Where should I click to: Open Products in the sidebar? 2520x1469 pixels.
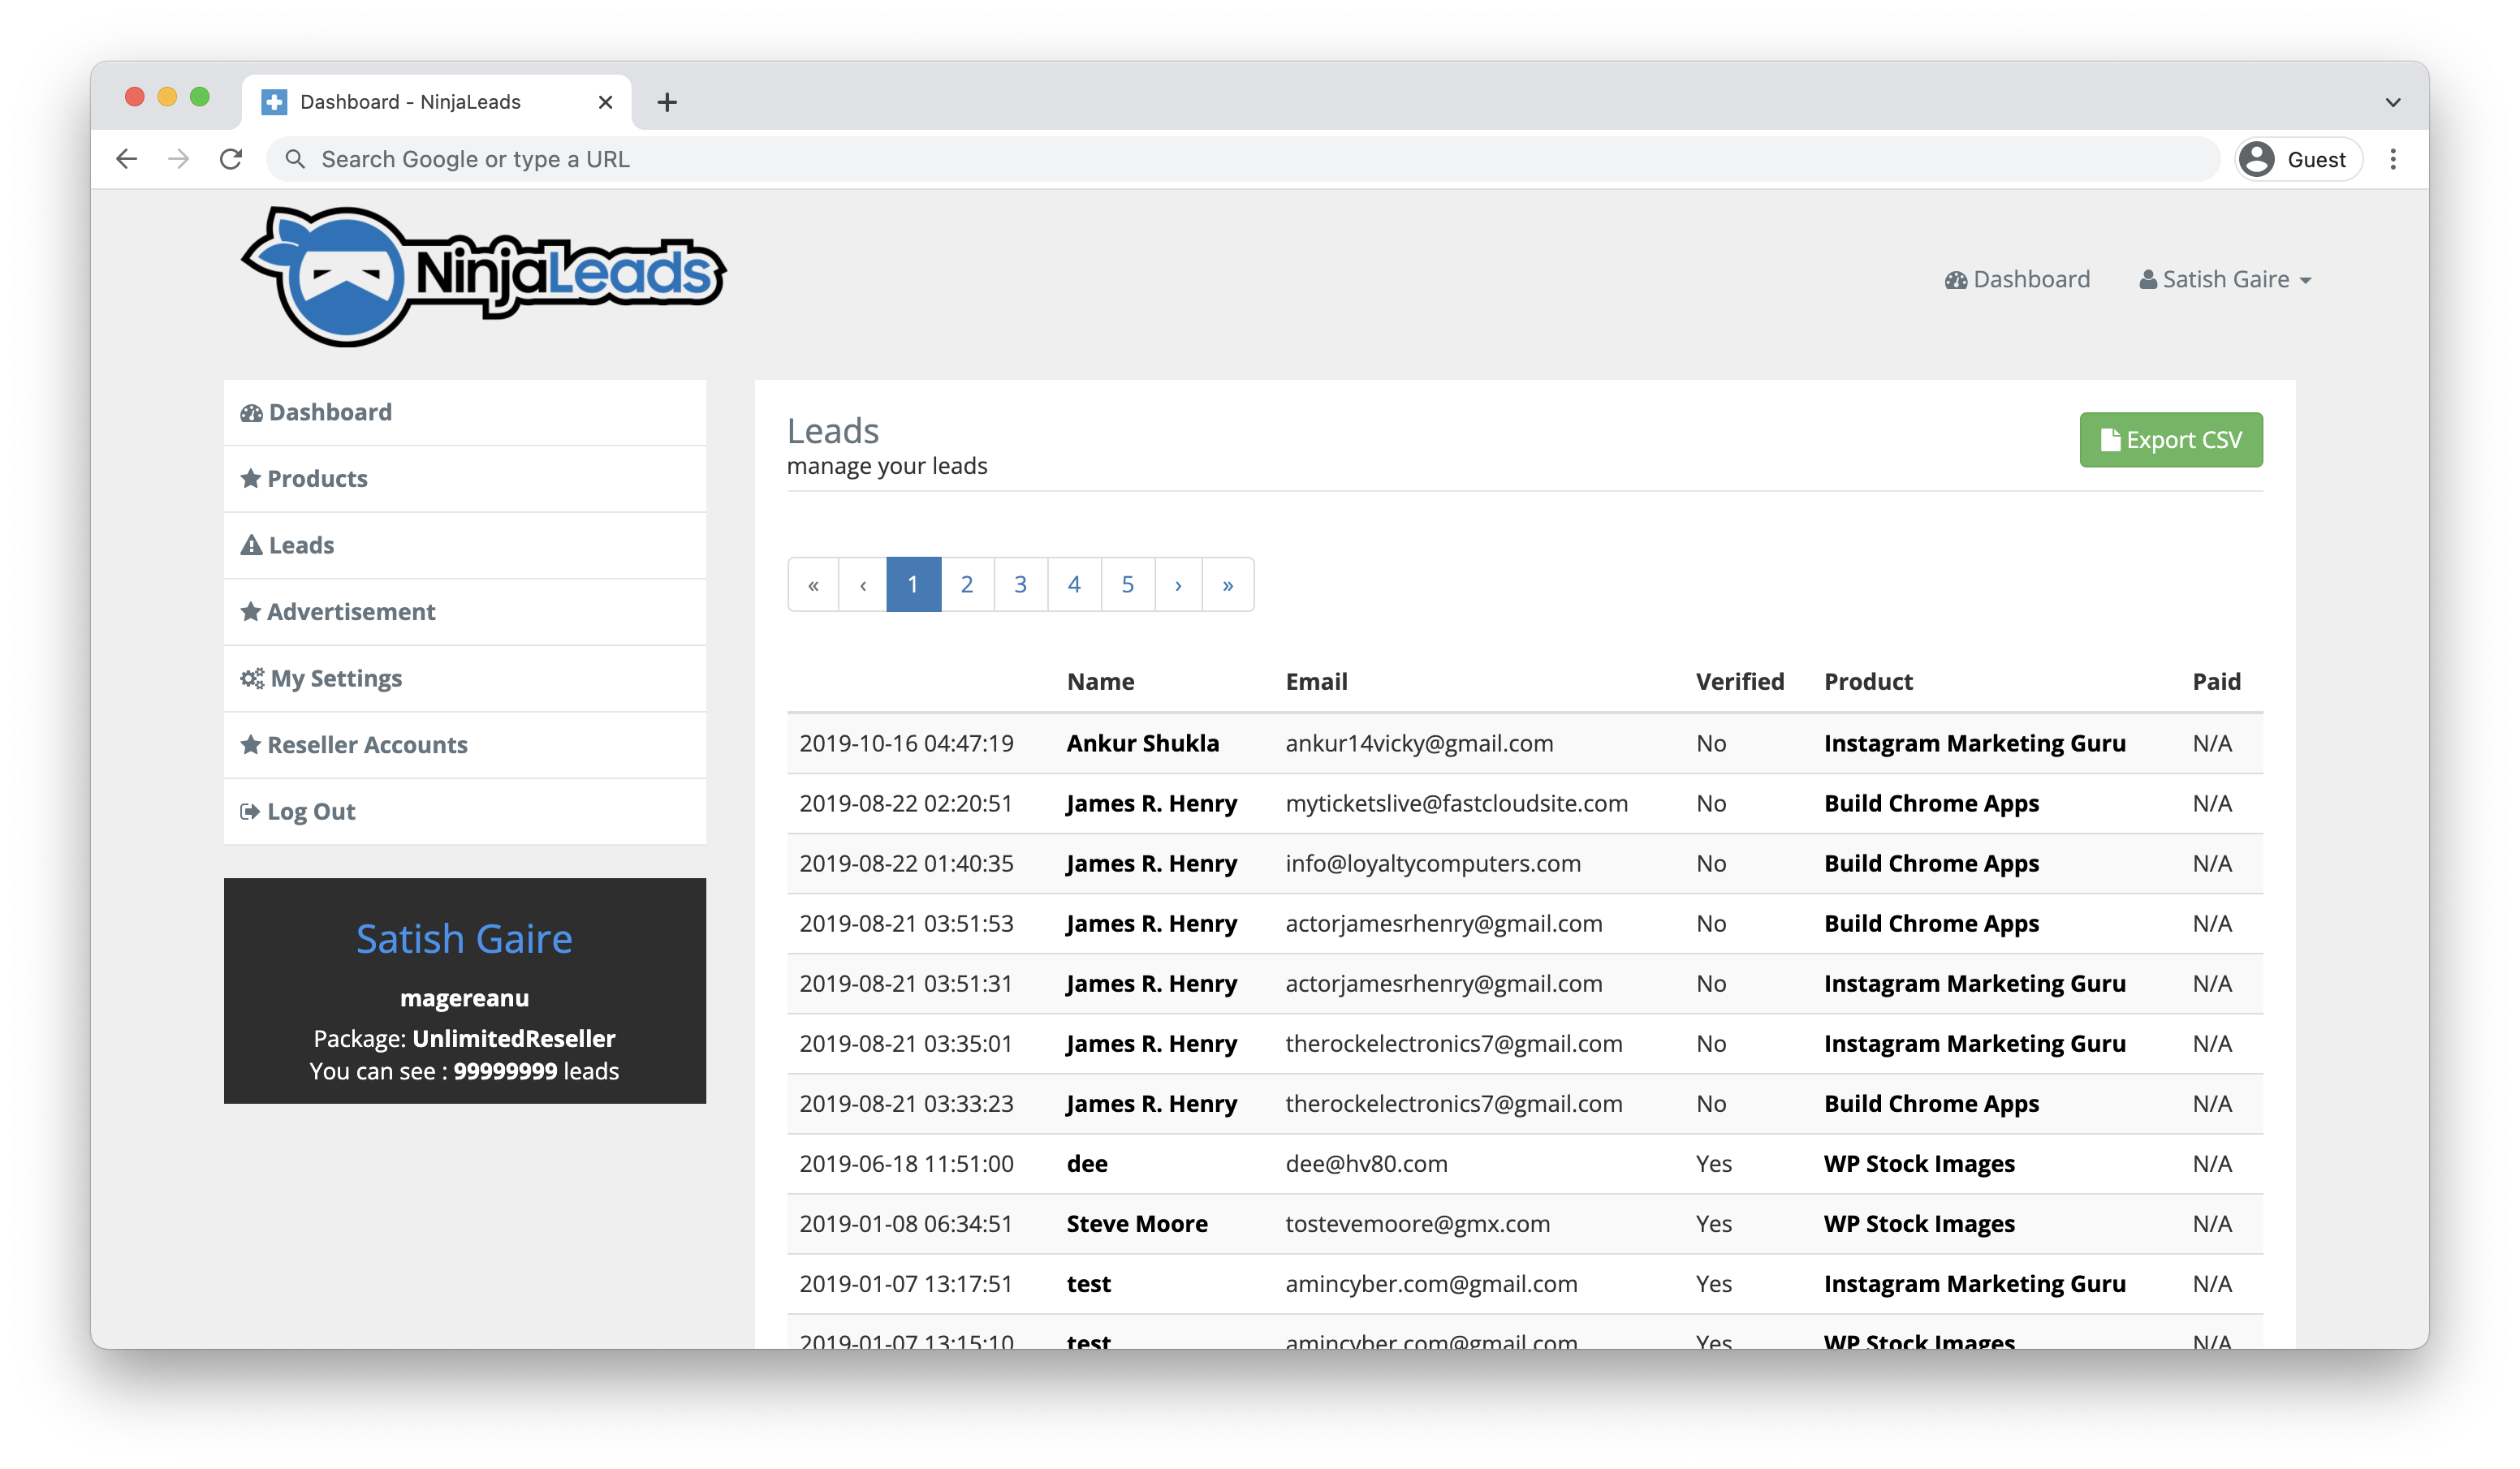coord(465,479)
